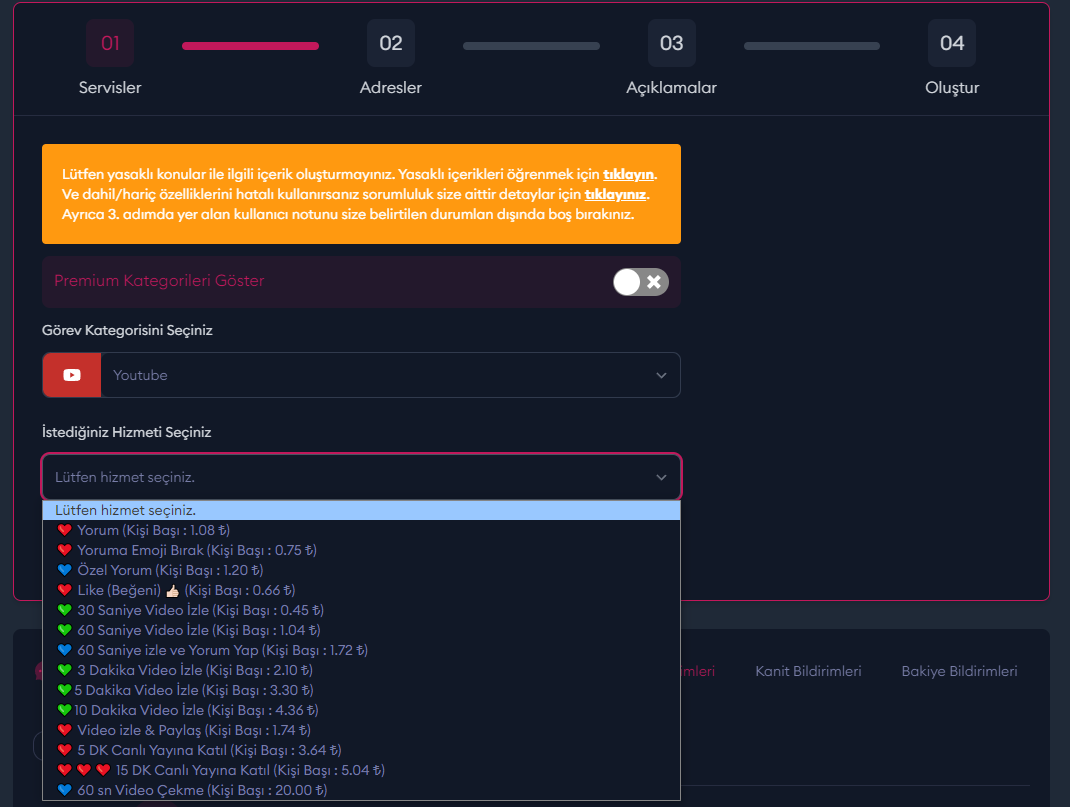Click first tıklayın link about banned content
Screen dimensions: 1070x807
pos(628,174)
